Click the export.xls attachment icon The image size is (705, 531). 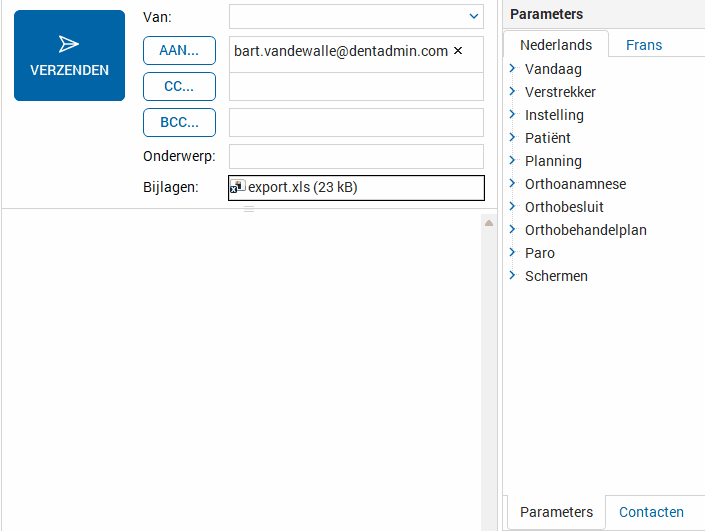(x=237, y=187)
